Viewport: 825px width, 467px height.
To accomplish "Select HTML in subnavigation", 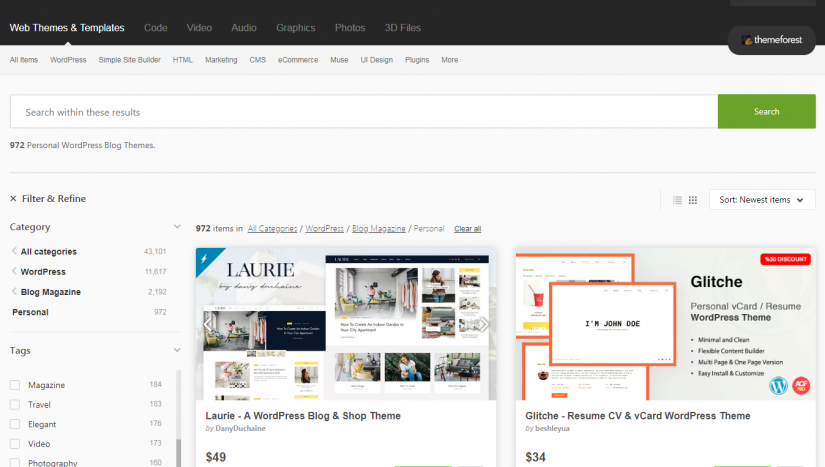I will (x=183, y=60).
